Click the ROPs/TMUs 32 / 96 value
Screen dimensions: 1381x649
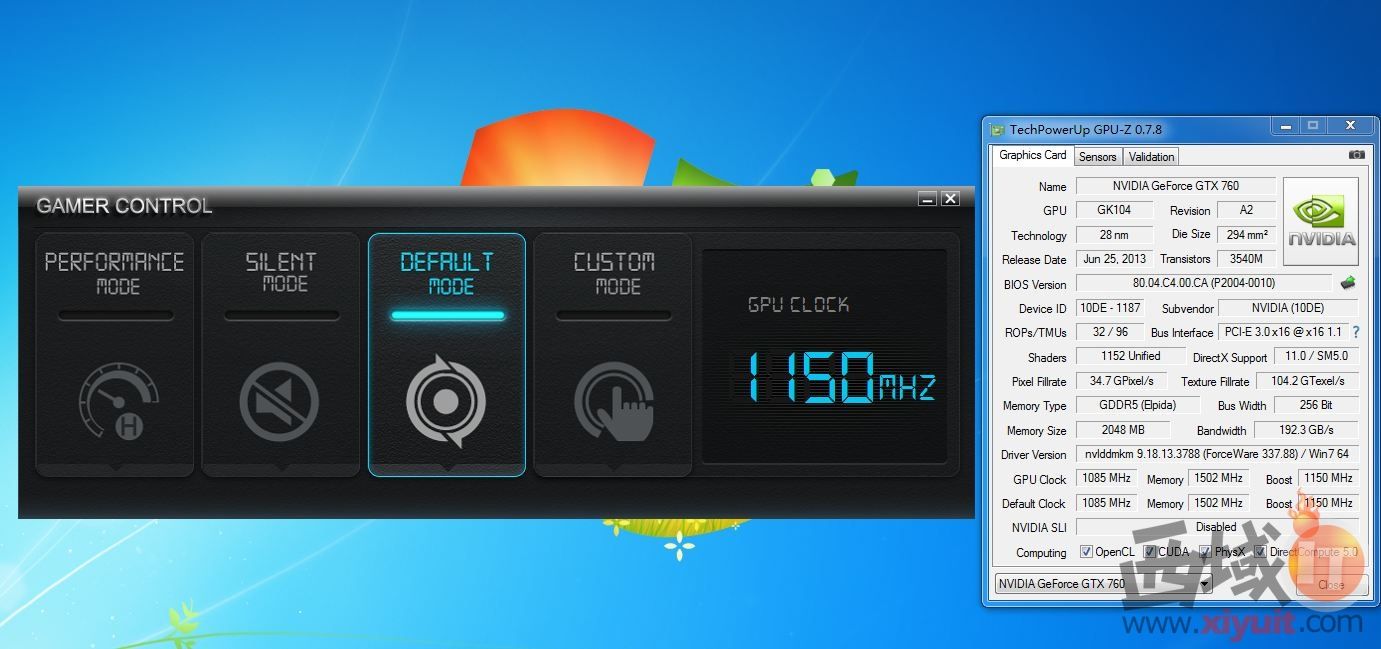point(1109,332)
